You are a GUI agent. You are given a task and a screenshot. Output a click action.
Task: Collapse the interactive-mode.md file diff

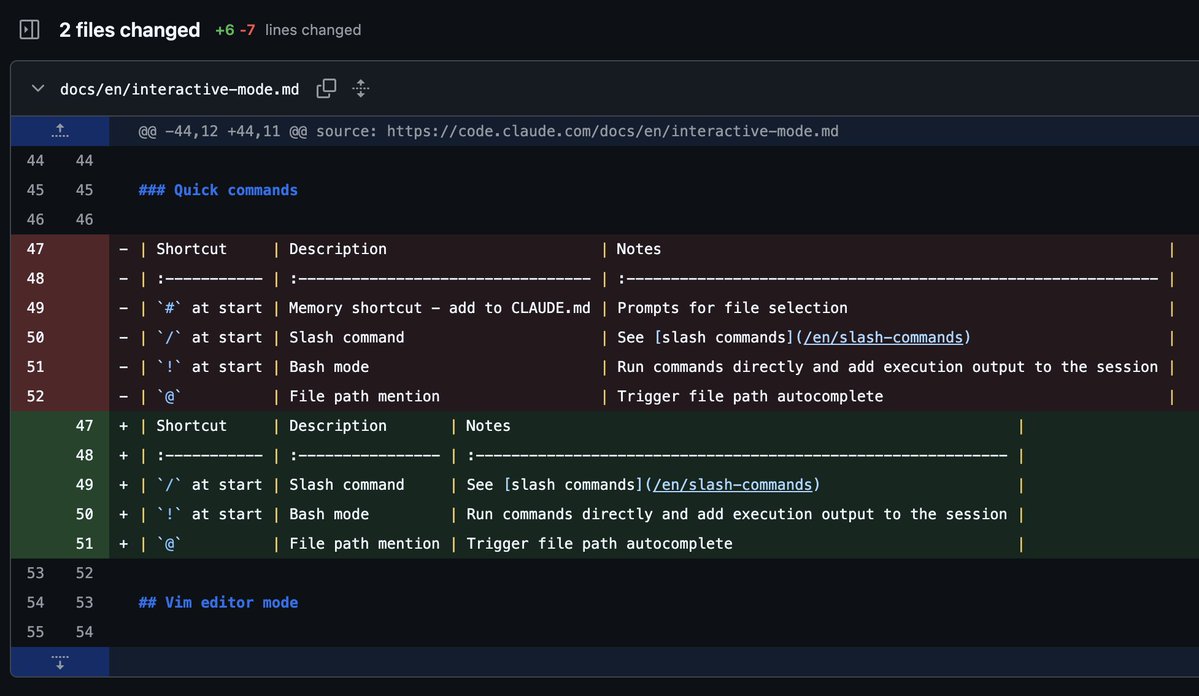tap(37, 89)
